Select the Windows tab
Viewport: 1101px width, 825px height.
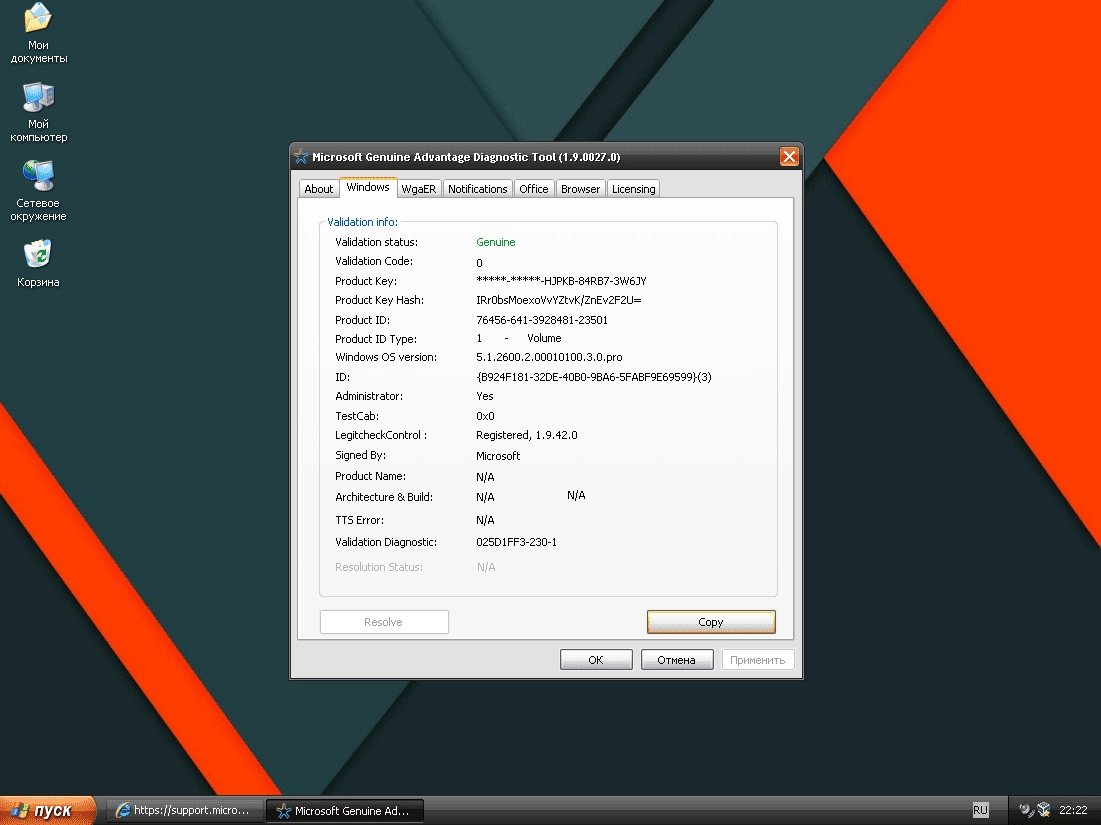click(x=368, y=187)
